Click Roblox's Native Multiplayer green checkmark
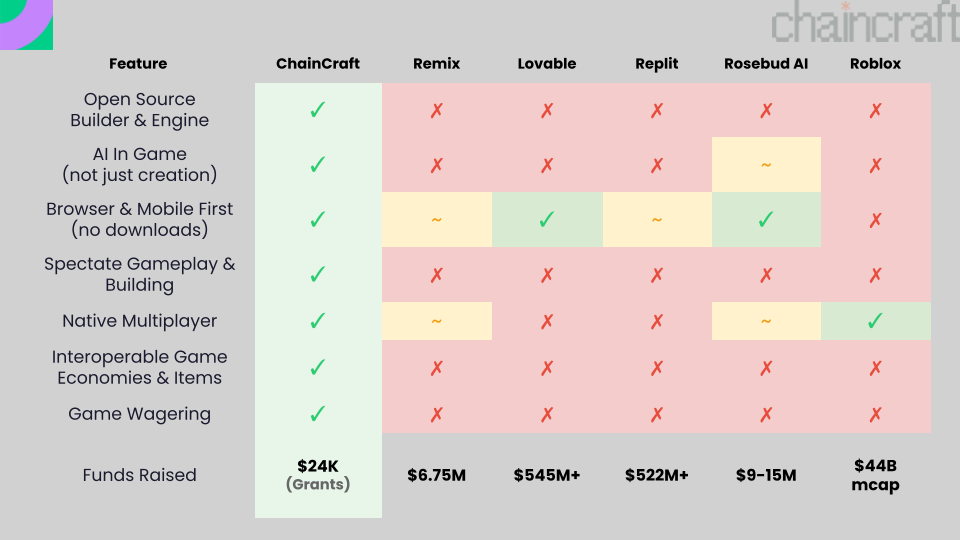960x540 pixels. tap(876, 321)
